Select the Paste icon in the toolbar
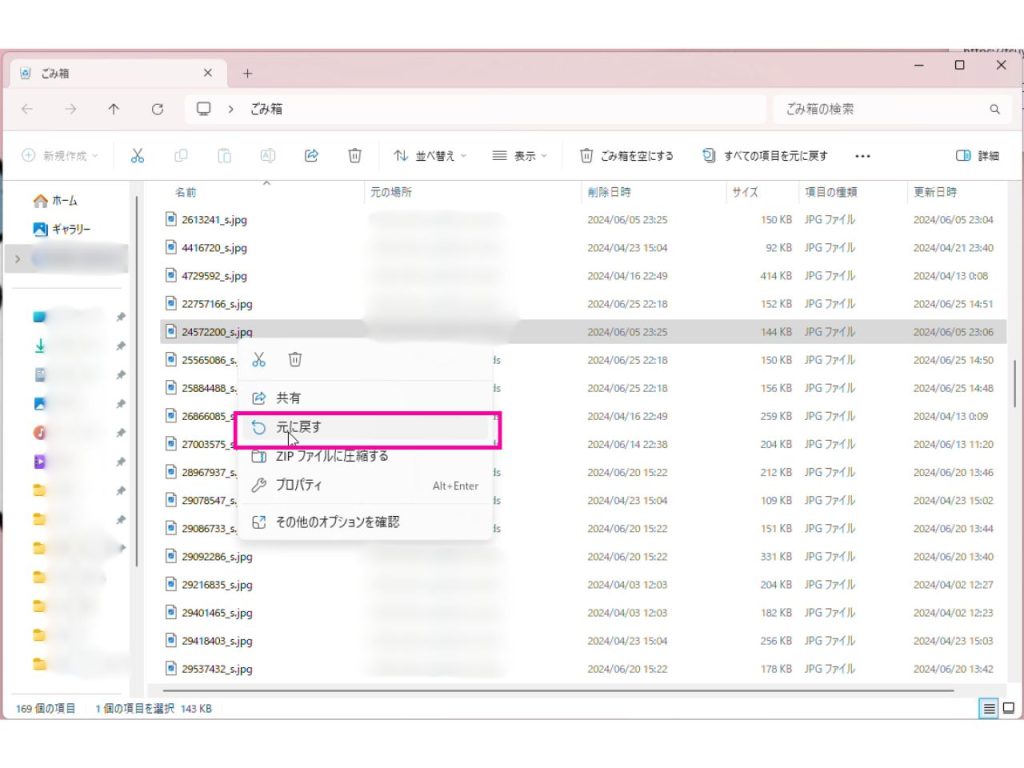This screenshot has width=1024, height=768. tap(224, 155)
